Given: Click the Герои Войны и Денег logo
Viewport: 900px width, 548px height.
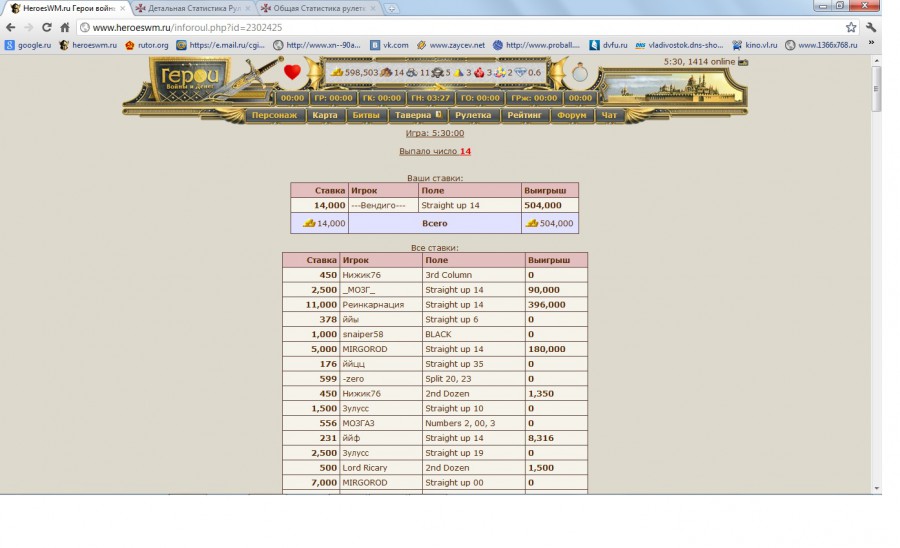Looking at the screenshot, I should click(189, 79).
